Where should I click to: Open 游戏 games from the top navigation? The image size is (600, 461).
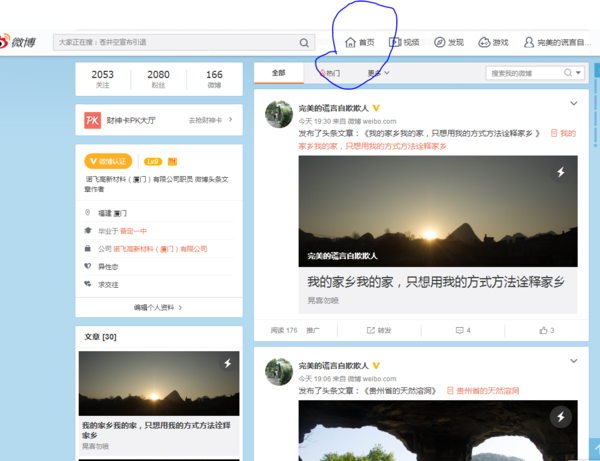coord(493,43)
